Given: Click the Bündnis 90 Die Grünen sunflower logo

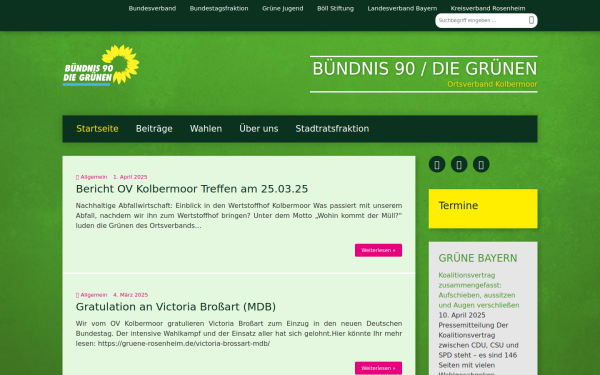Looking at the screenshot, I should tap(101, 65).
